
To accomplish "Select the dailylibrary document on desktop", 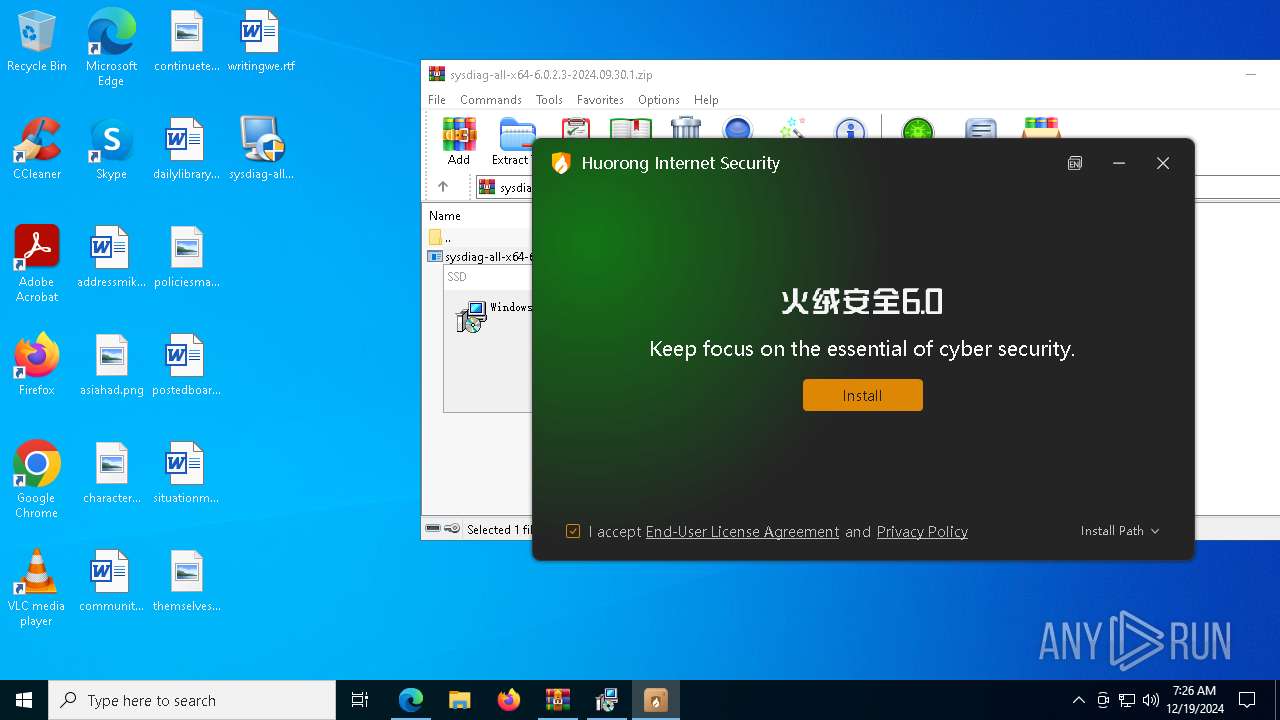I will pyautogui.click(x=186, y=148).
